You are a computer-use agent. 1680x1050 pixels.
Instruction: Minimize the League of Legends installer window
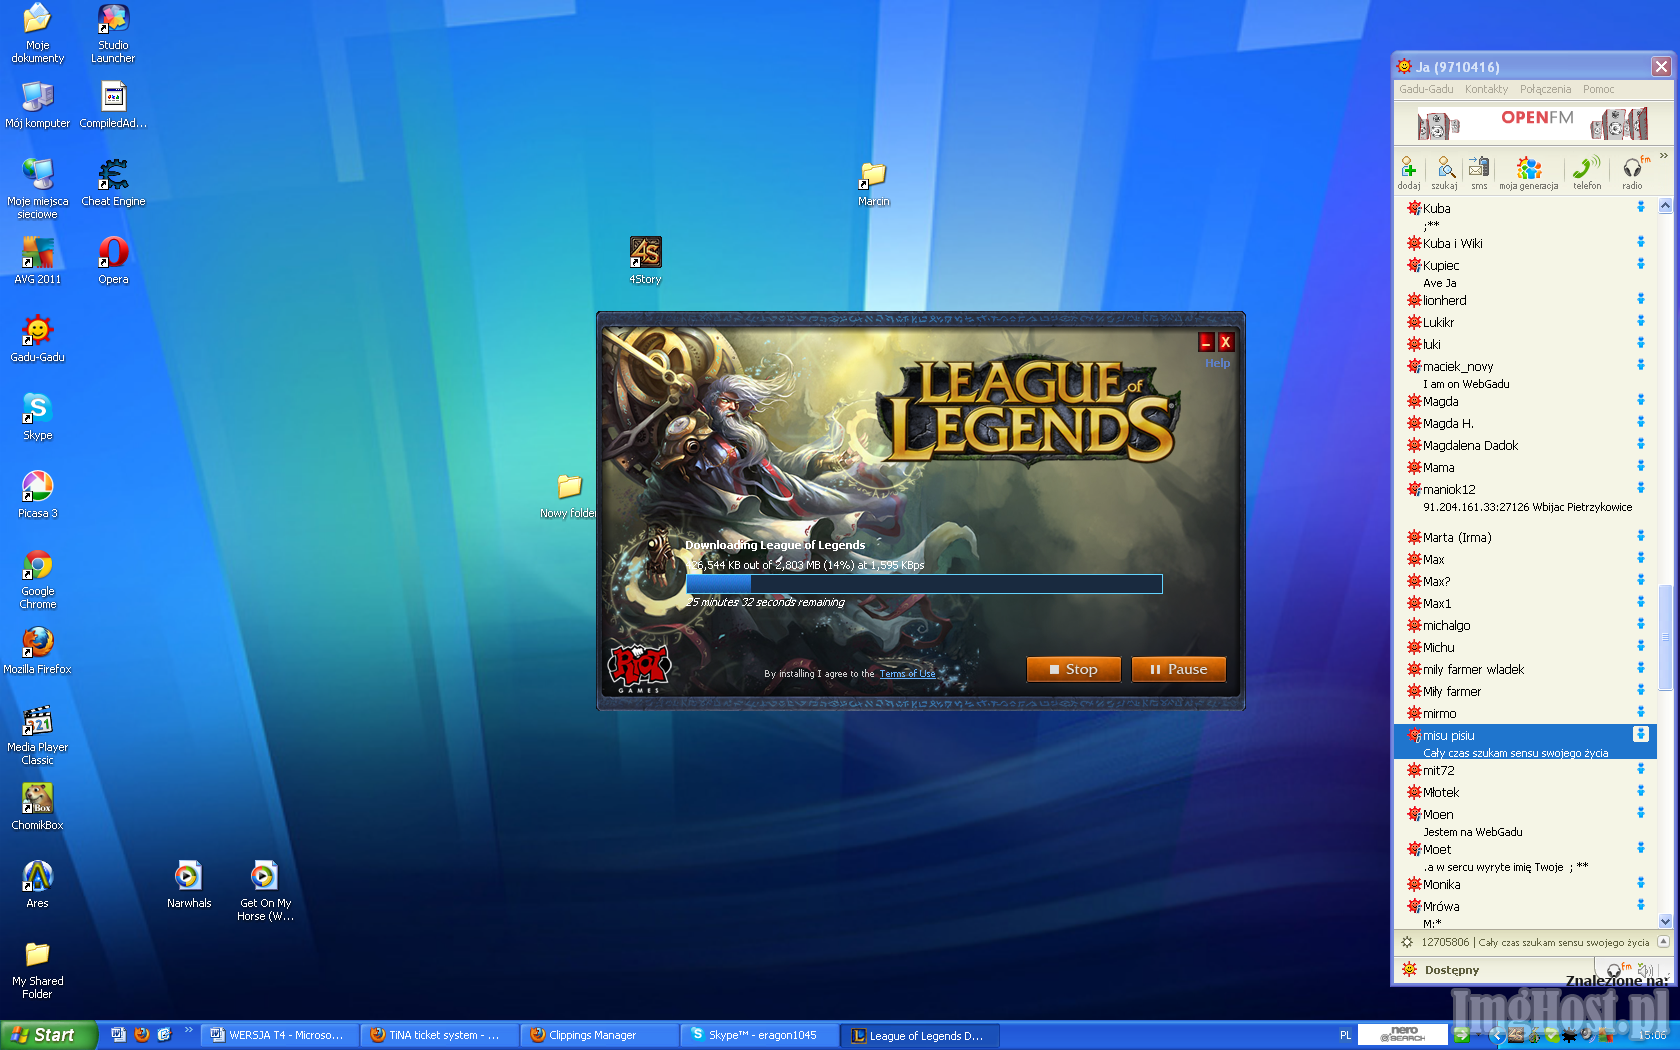point(1206,342)
